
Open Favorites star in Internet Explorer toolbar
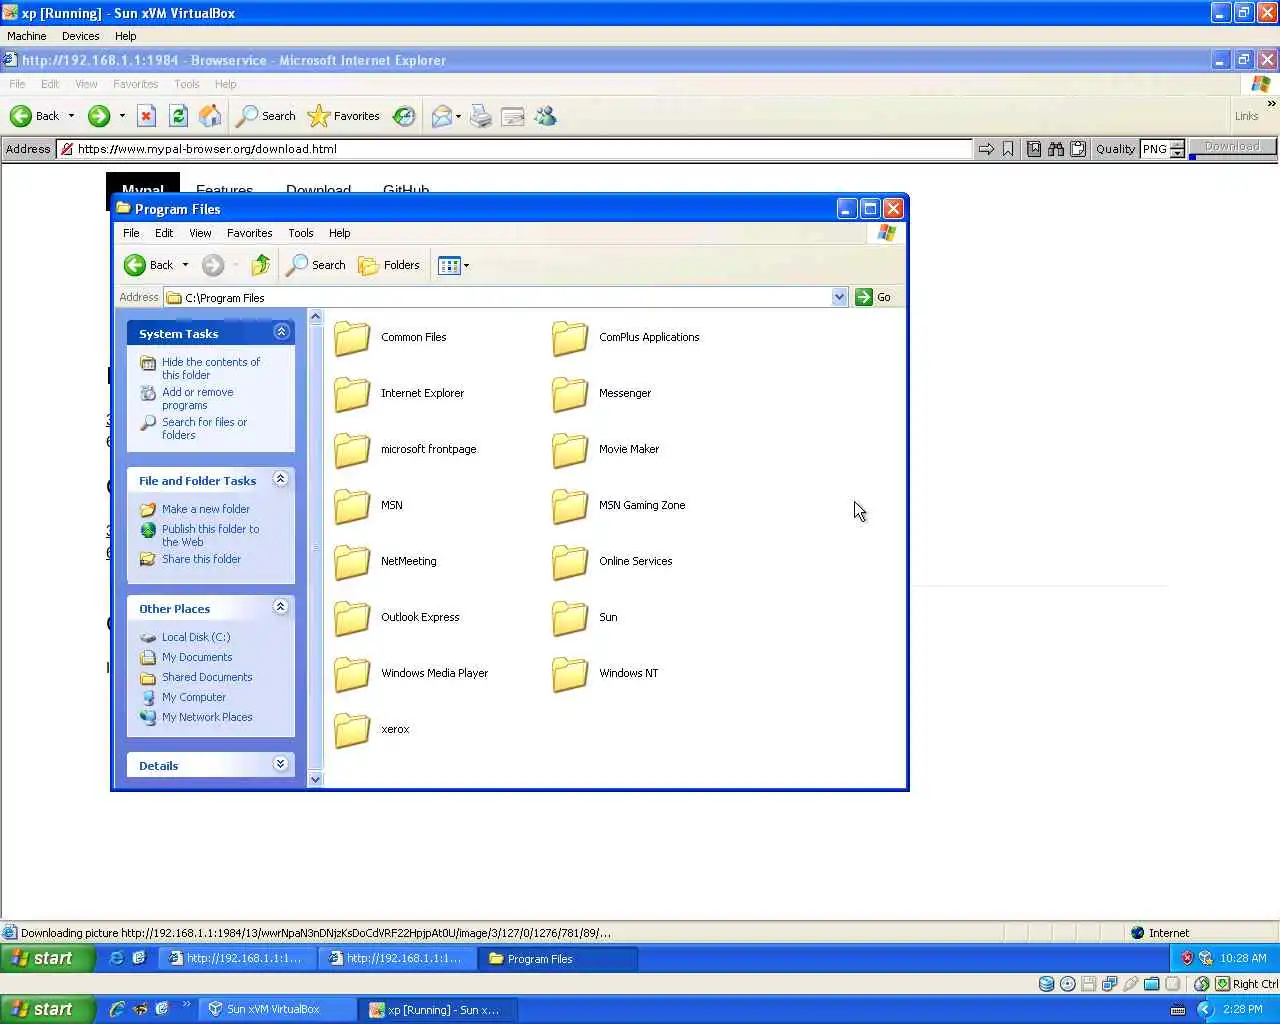(x=344, y=116)
